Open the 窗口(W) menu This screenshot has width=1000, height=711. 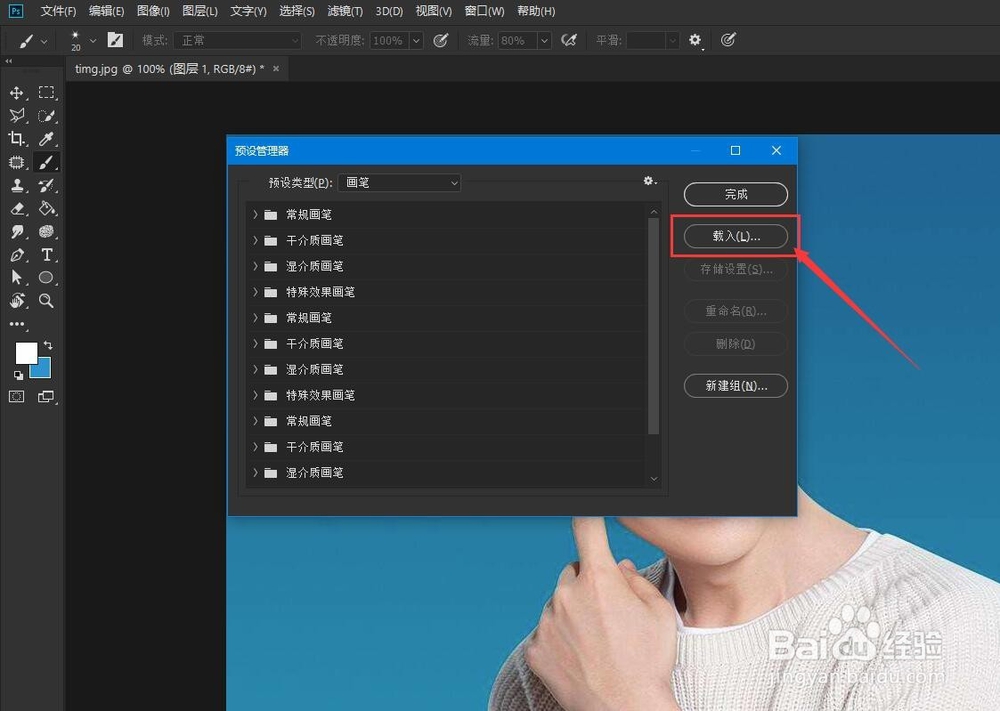[x=484, y=11]
